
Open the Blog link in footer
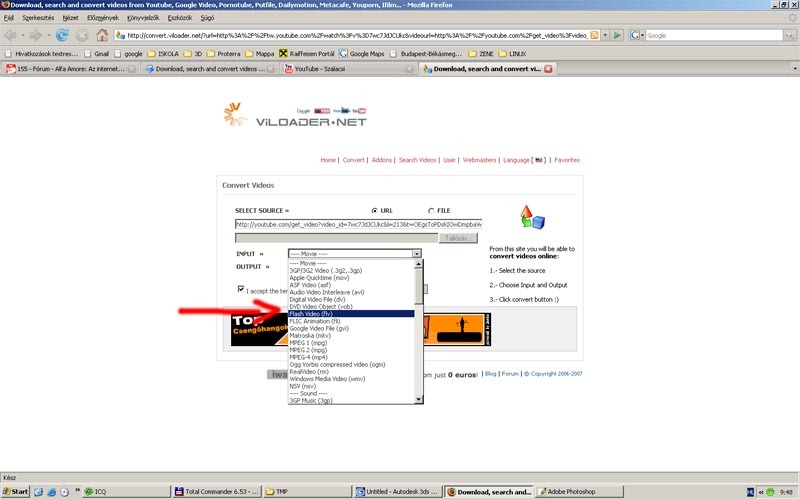click(490, 374)
